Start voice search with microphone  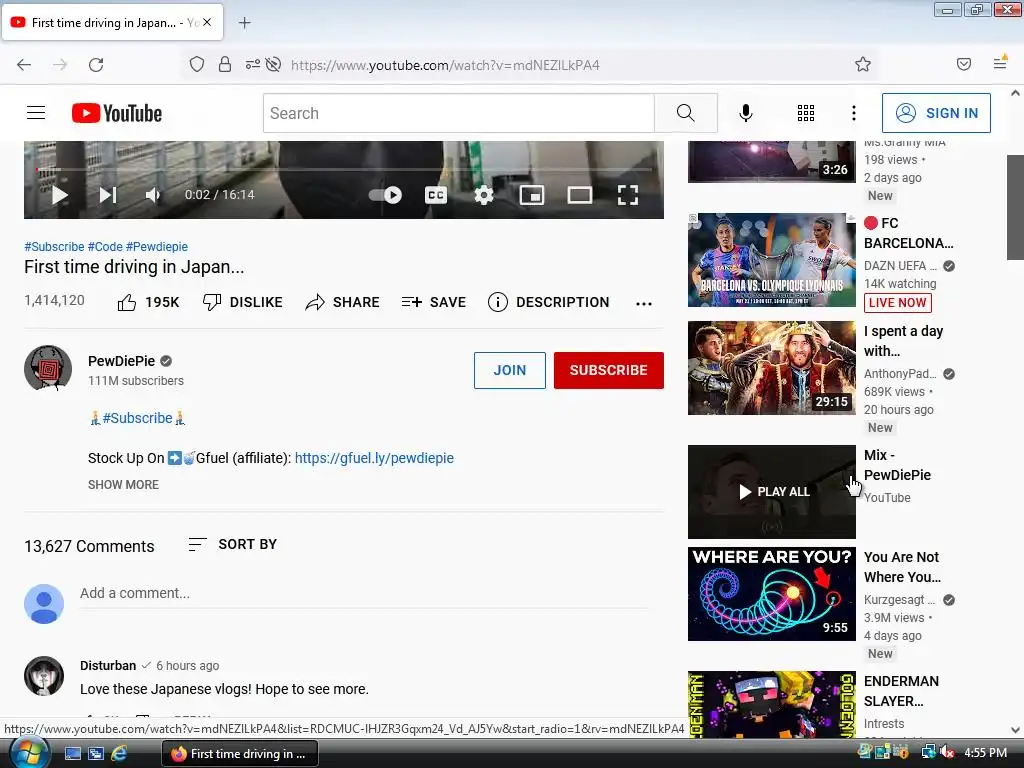[745, 113]
